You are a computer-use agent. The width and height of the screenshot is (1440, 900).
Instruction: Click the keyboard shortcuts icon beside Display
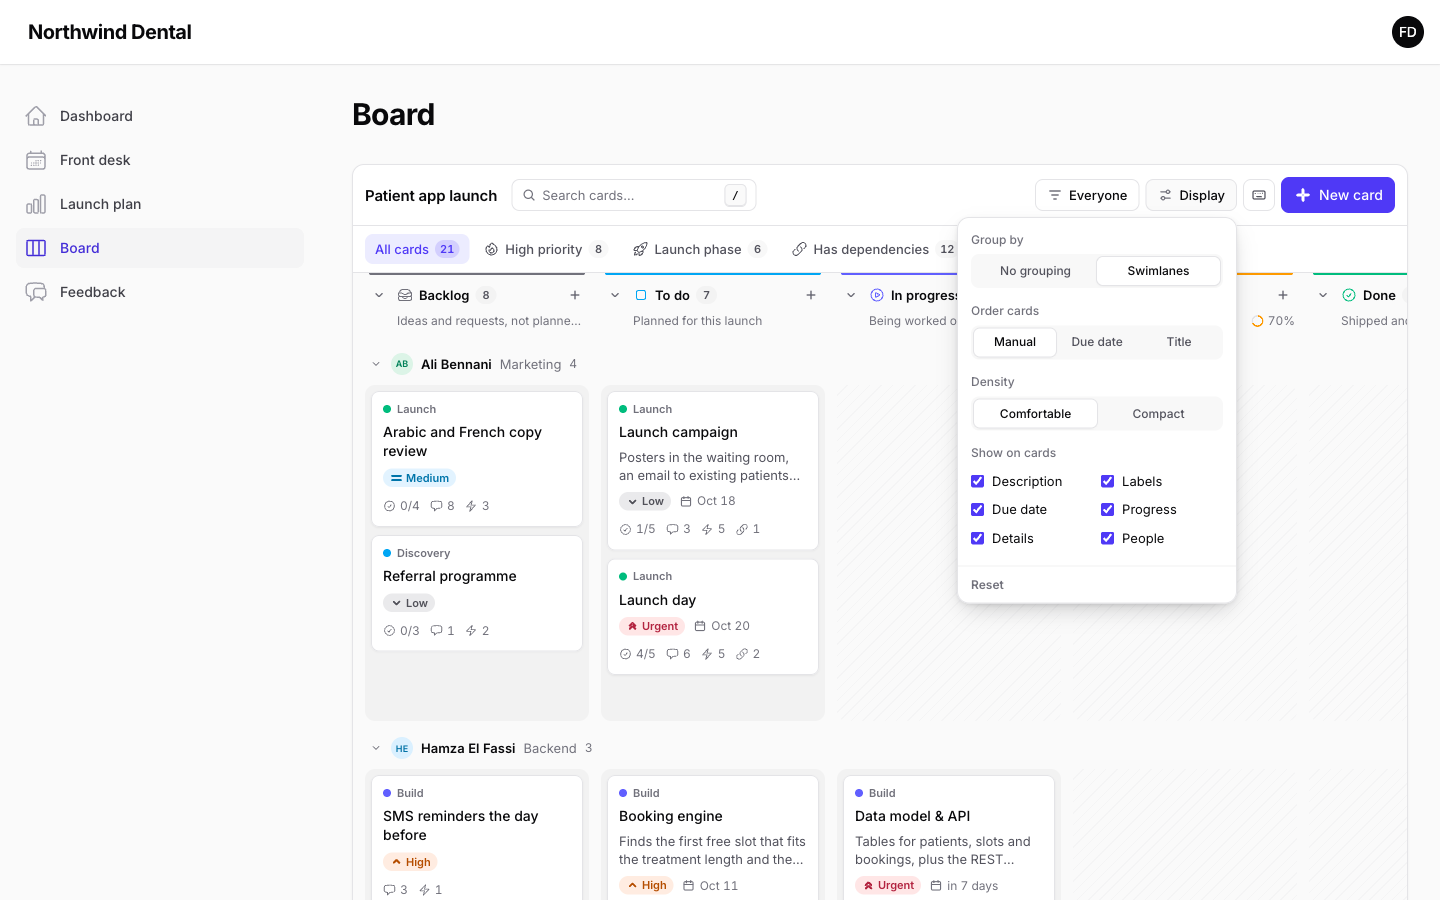1259,195
